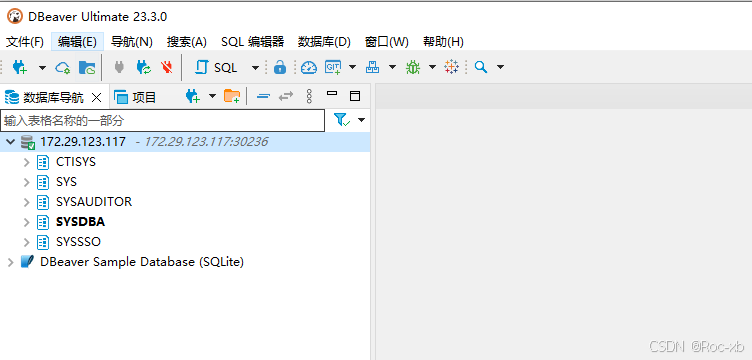Click the DBeaver beaver logo in title bar
The height and width of the screenshot is (360, 752).
tap(15, 16)
